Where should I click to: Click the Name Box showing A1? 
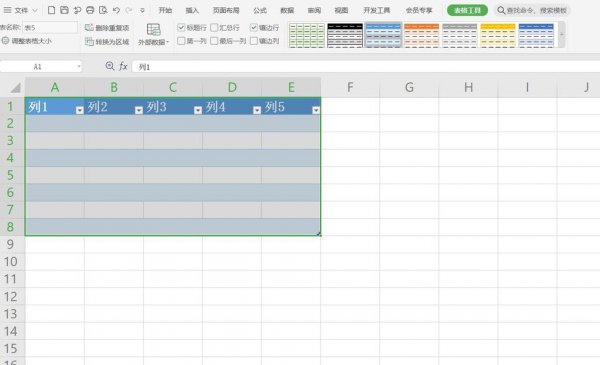38,67
